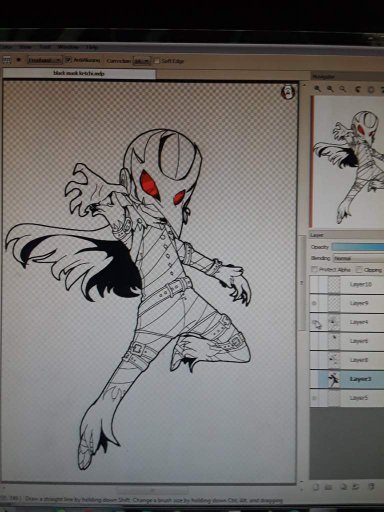Screen dimensions: 384x512
Task: Tick the Protect Alpha checkbox
Action: coord(314,269)
